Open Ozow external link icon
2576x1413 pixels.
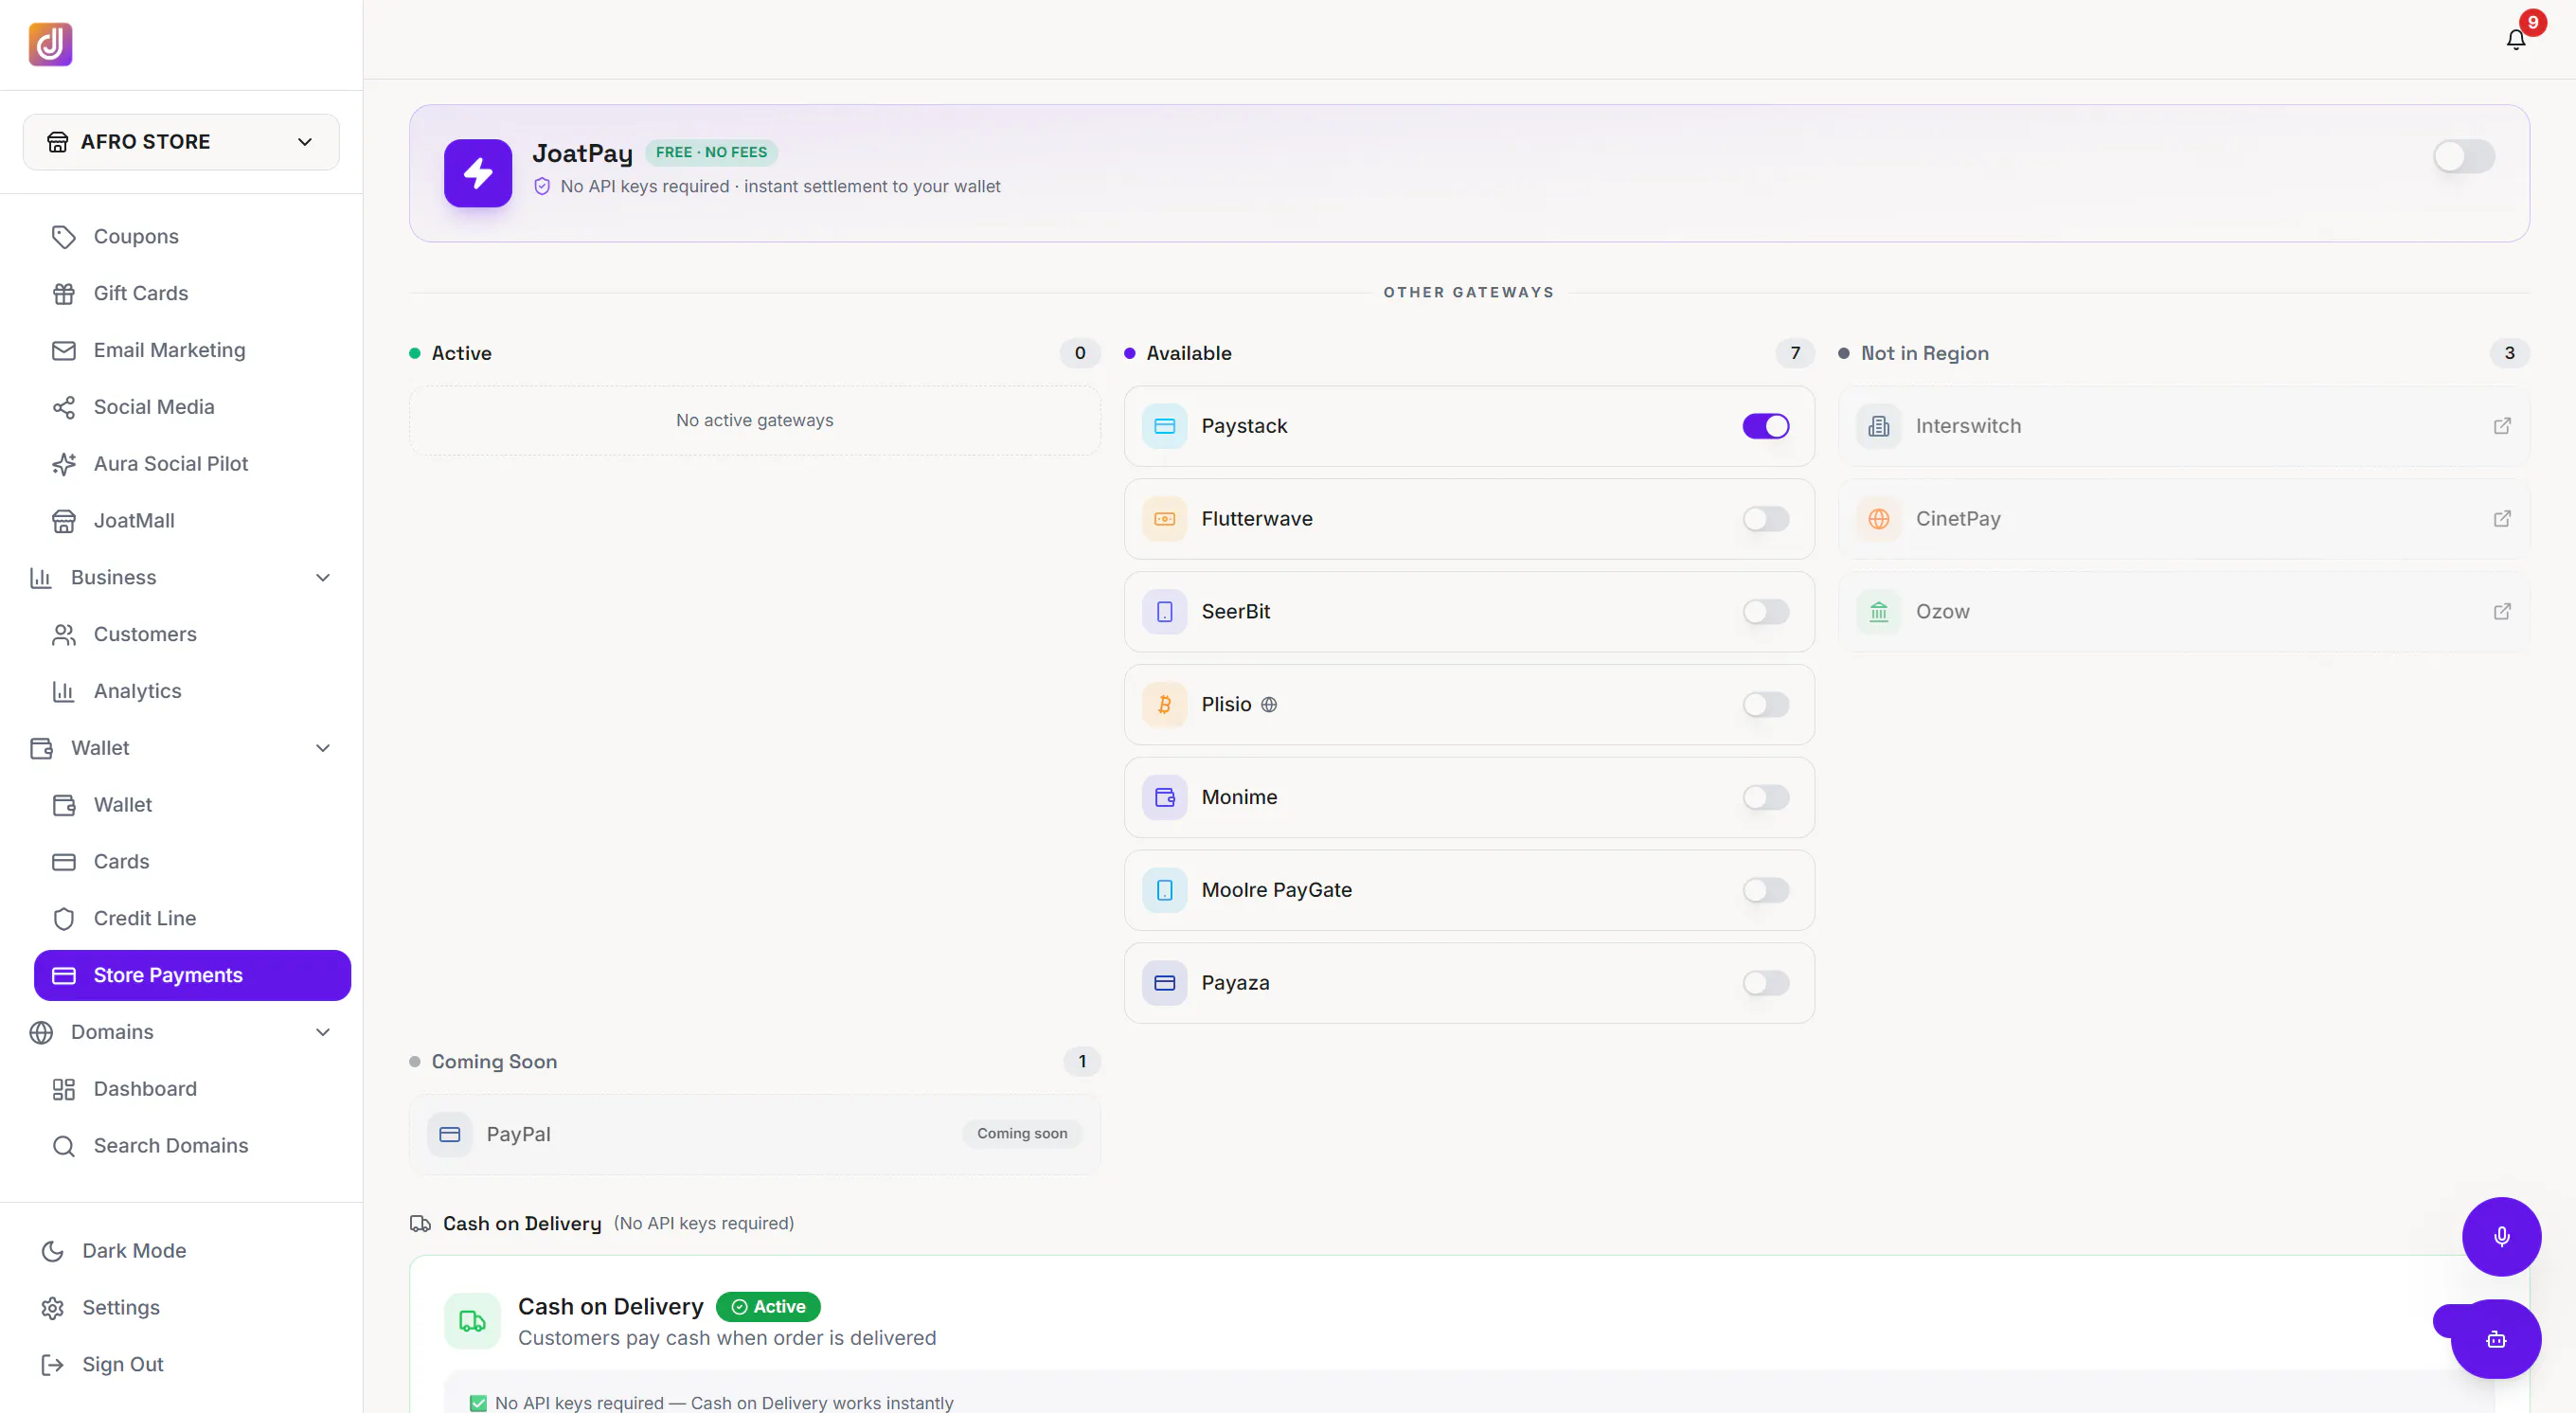2502,612
